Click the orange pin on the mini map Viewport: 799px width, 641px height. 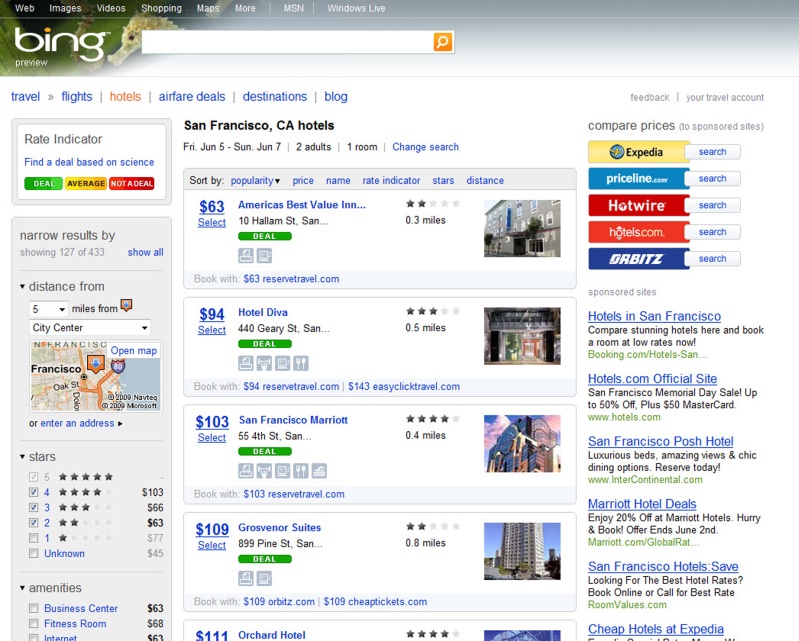point(95,364)
